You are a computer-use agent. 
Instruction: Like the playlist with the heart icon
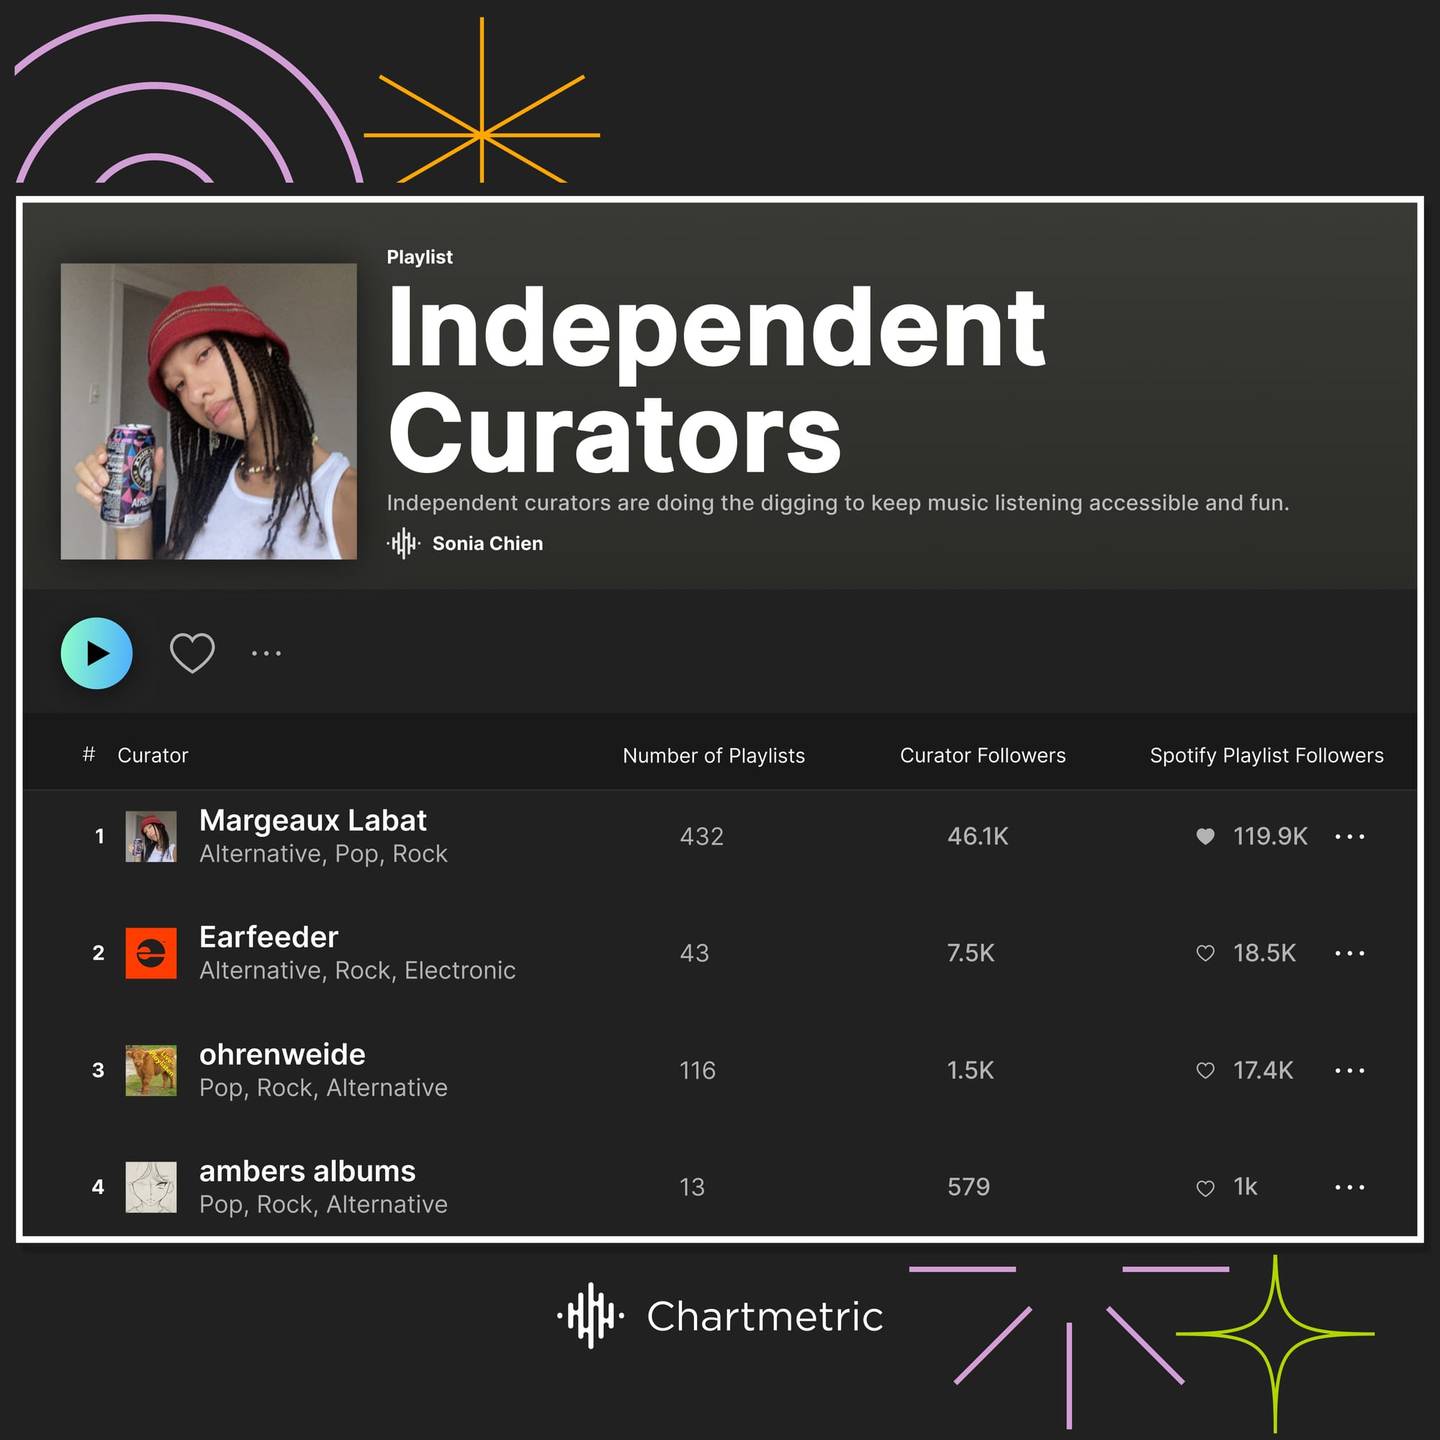coord(192,653)
